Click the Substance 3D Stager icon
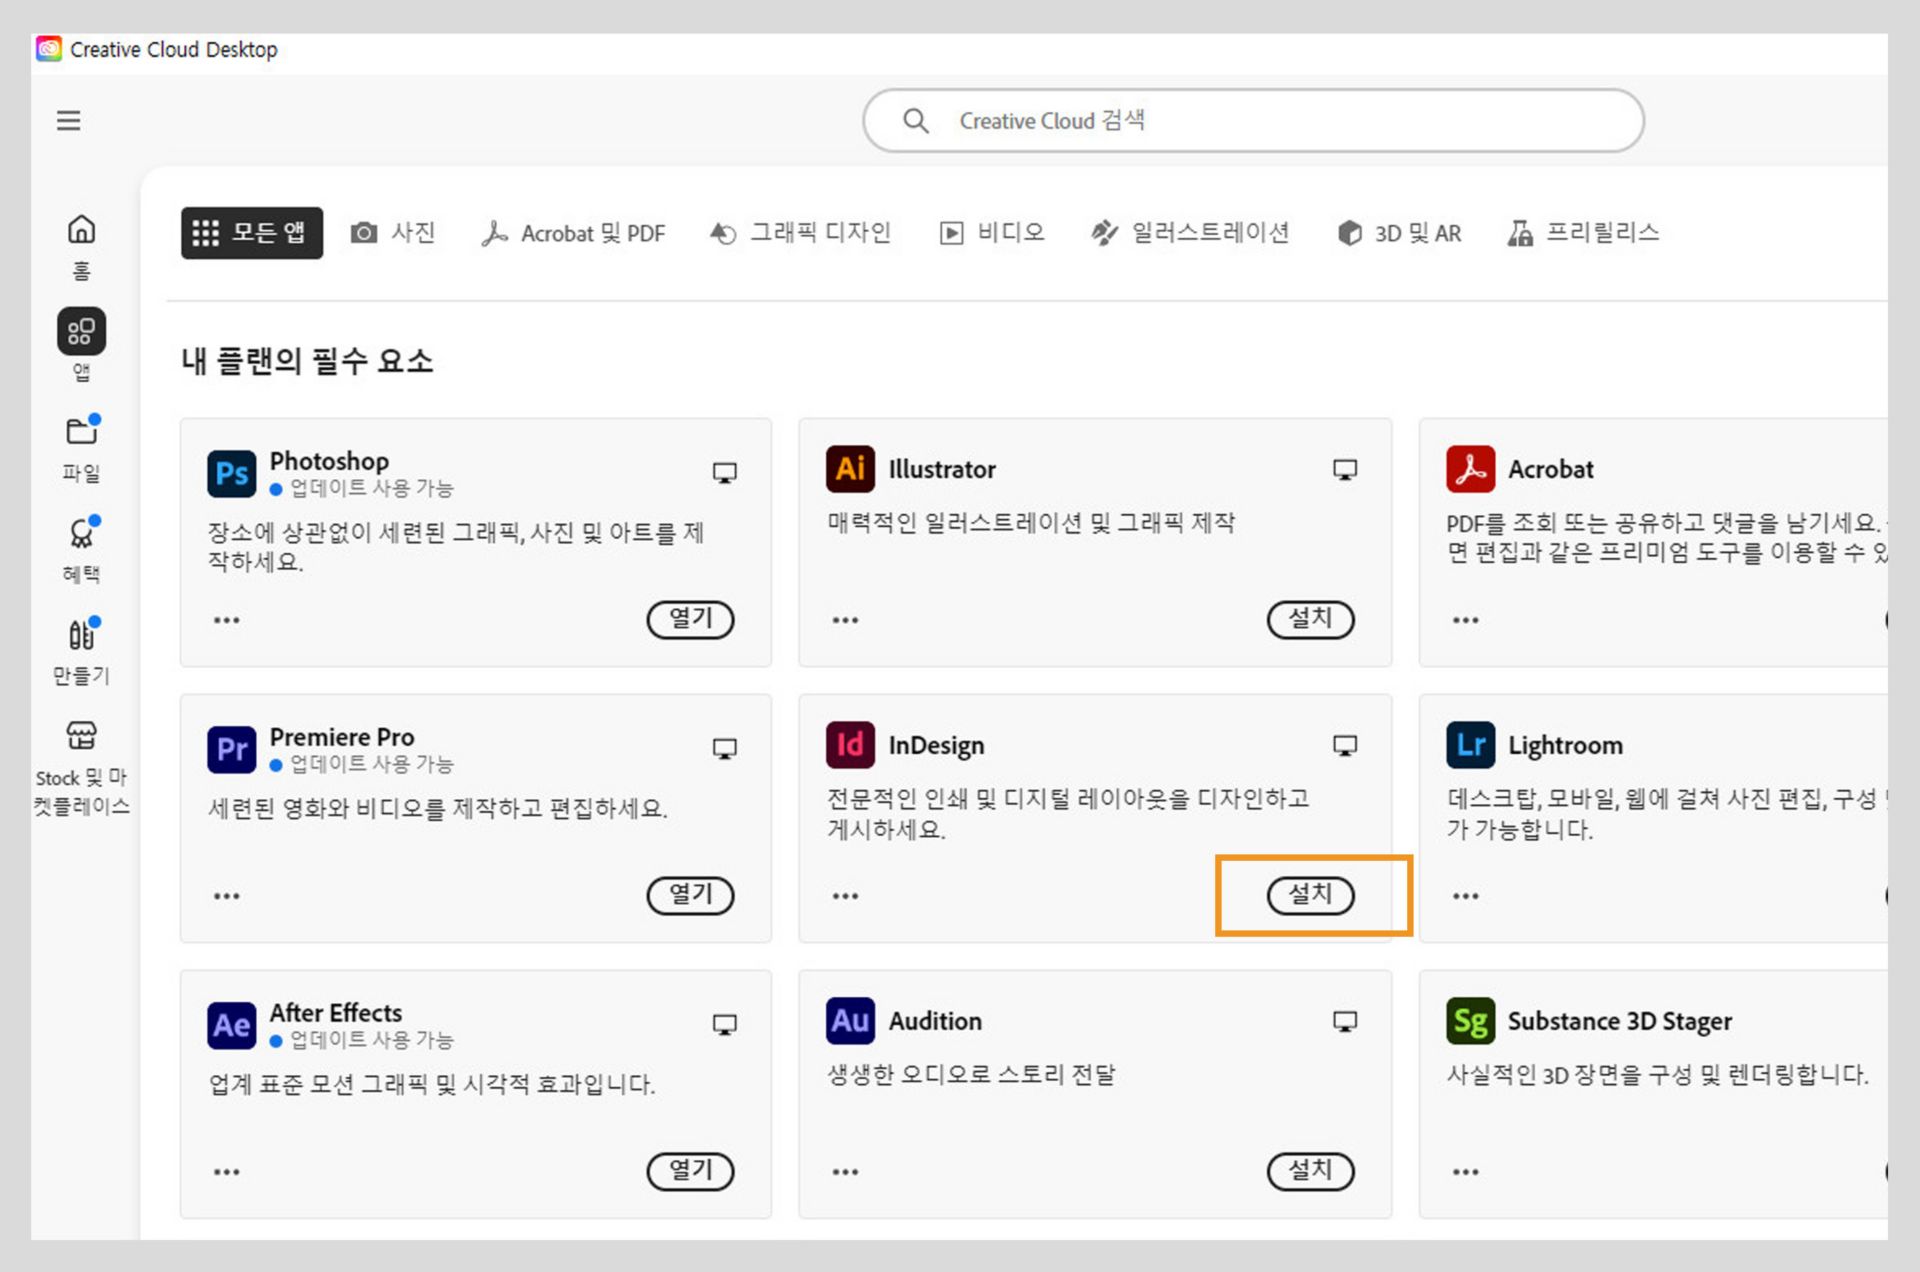Image resolution: width=1920 pixels, height=1272 pixels. pyautogui.click(x=1470, y=1021)
